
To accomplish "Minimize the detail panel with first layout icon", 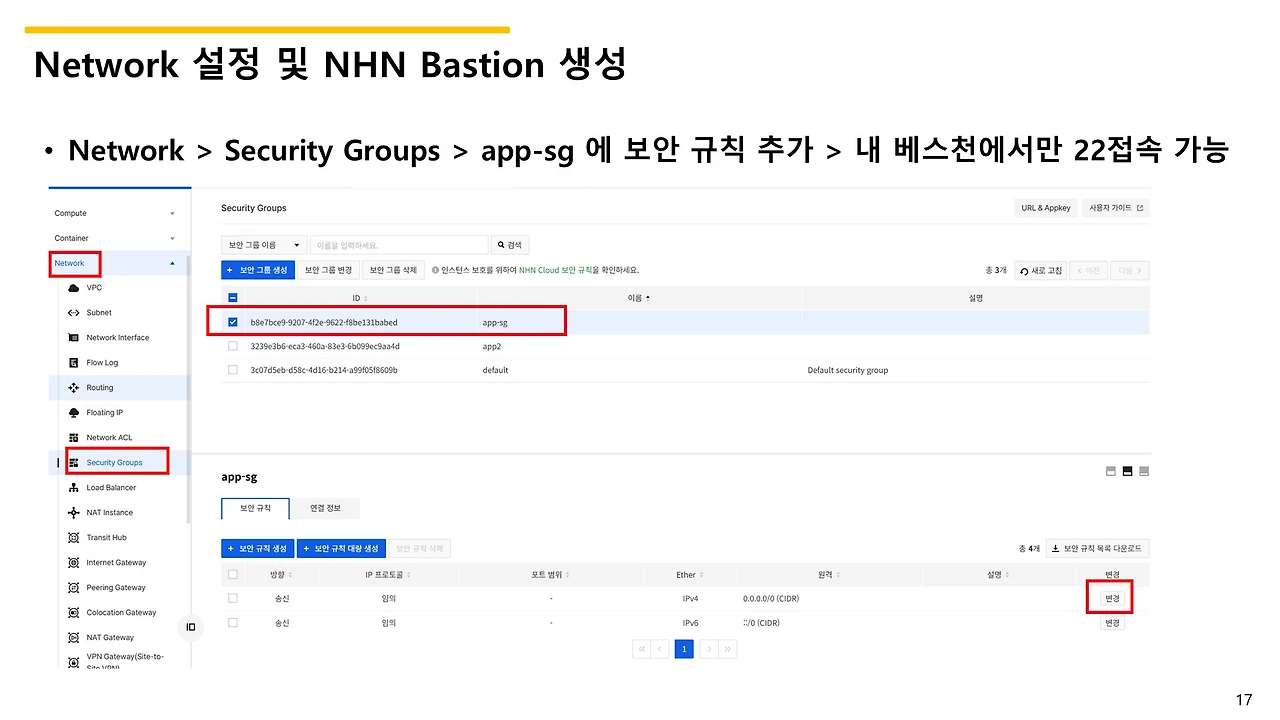I will (1111, 471).
